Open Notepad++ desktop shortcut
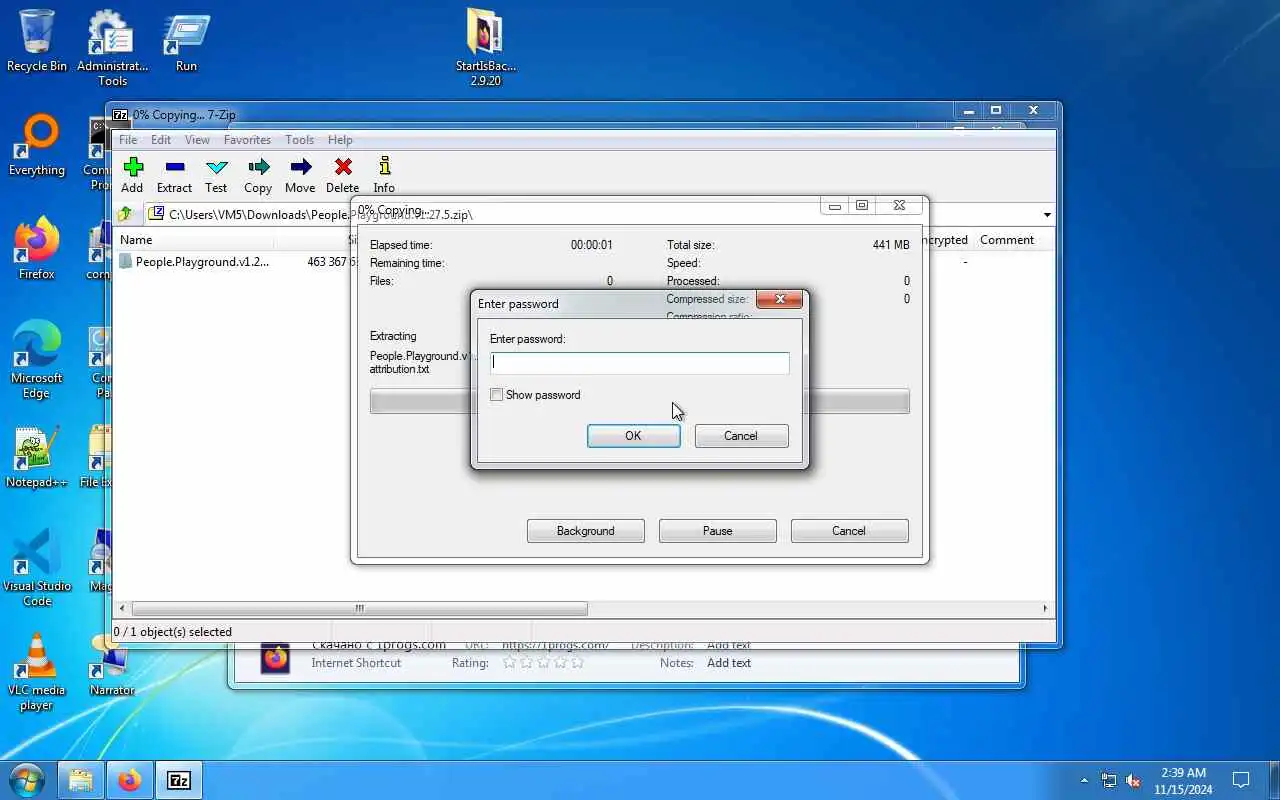Image resolution: width=1280 pixels, height=800 pixels. pyautogui.click(x=37, y=458)
